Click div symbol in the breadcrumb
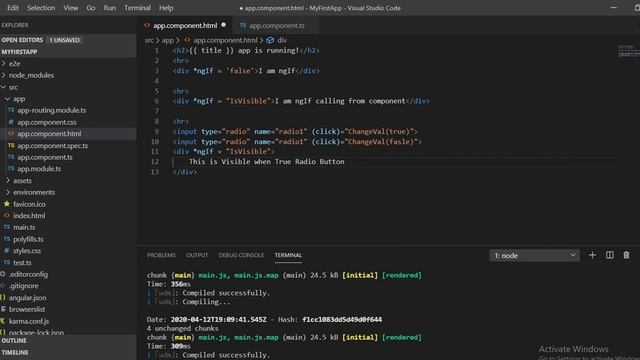Viewport: 640px width, 360px height. [x=282, y=40]
